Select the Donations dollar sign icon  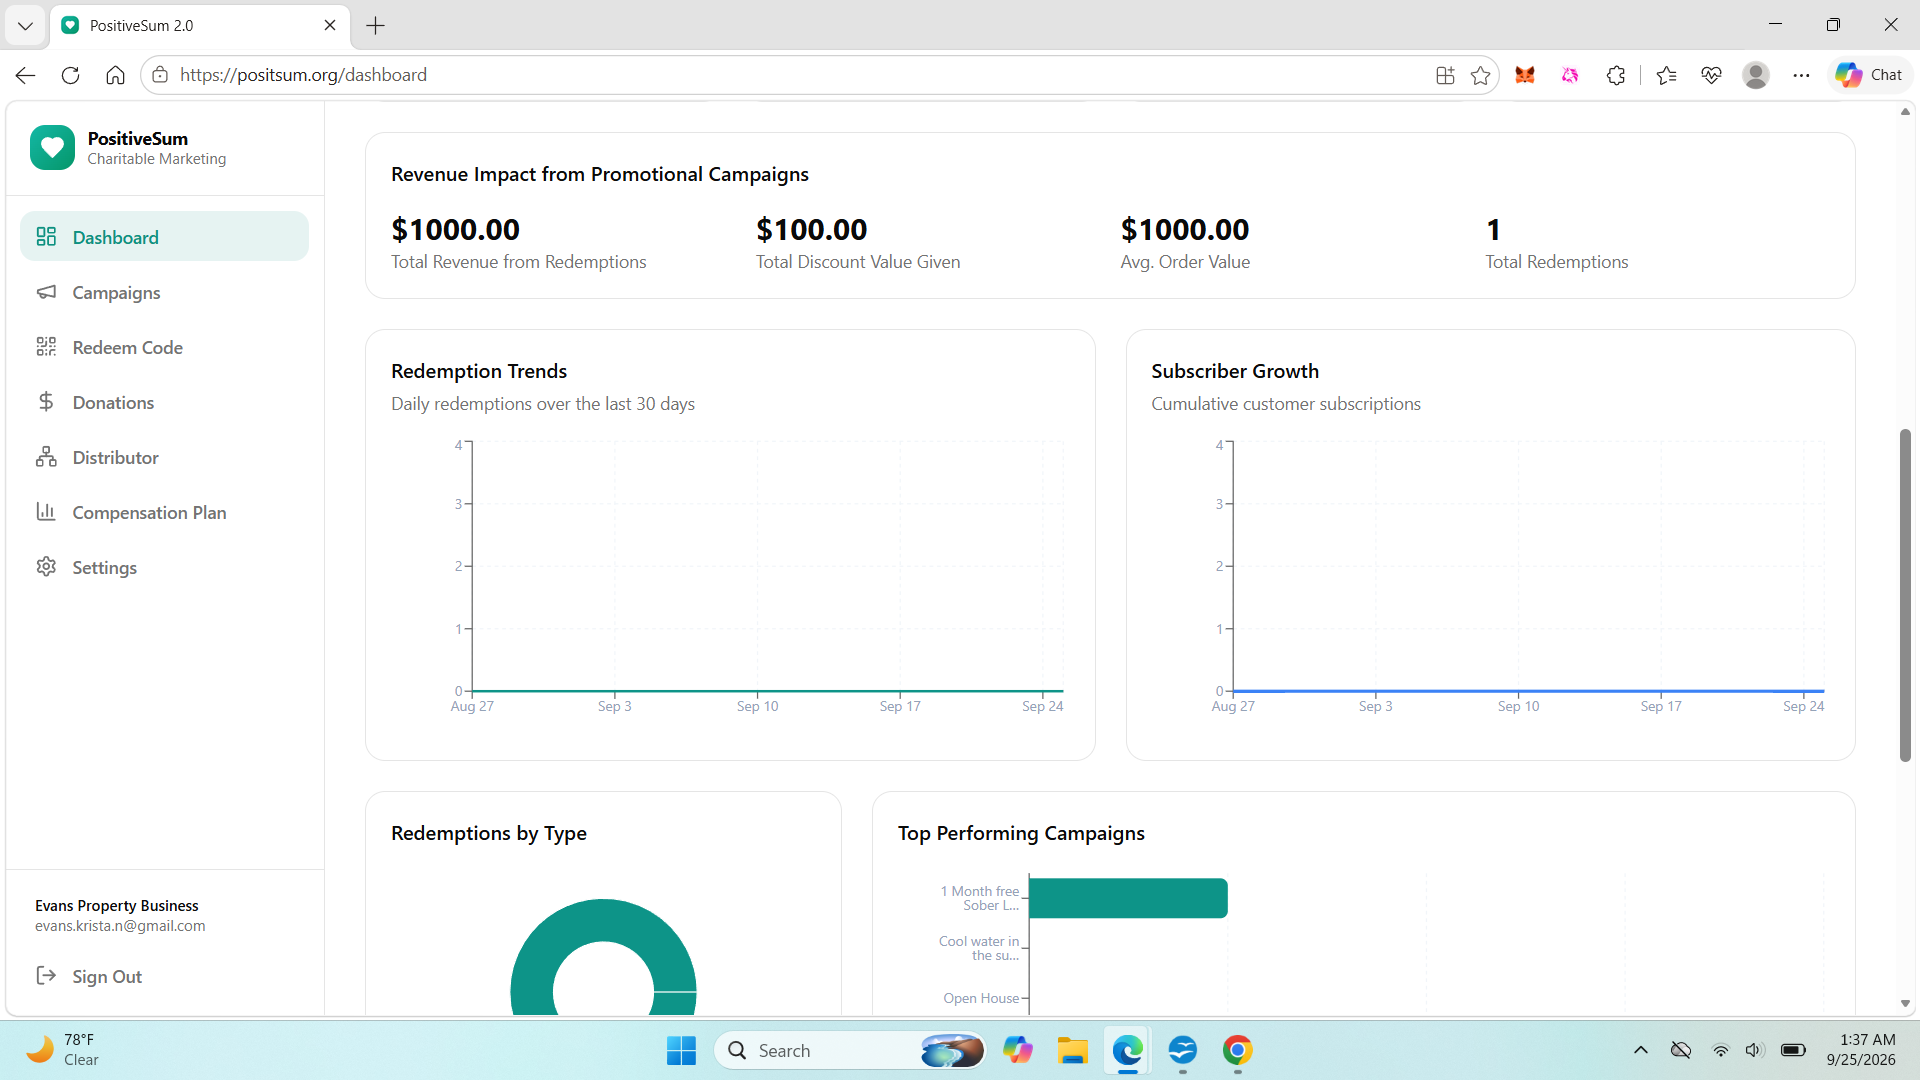coord(46,402)
